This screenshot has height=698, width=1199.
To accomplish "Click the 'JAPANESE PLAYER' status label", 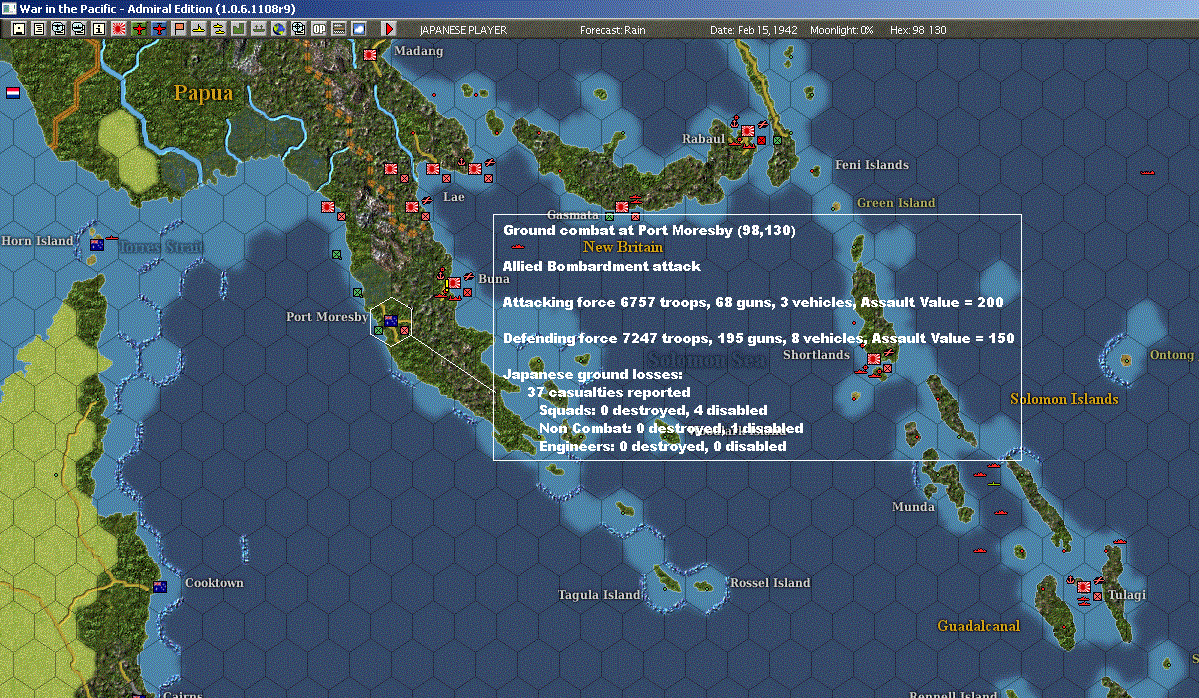I will (x=463, y=30).
